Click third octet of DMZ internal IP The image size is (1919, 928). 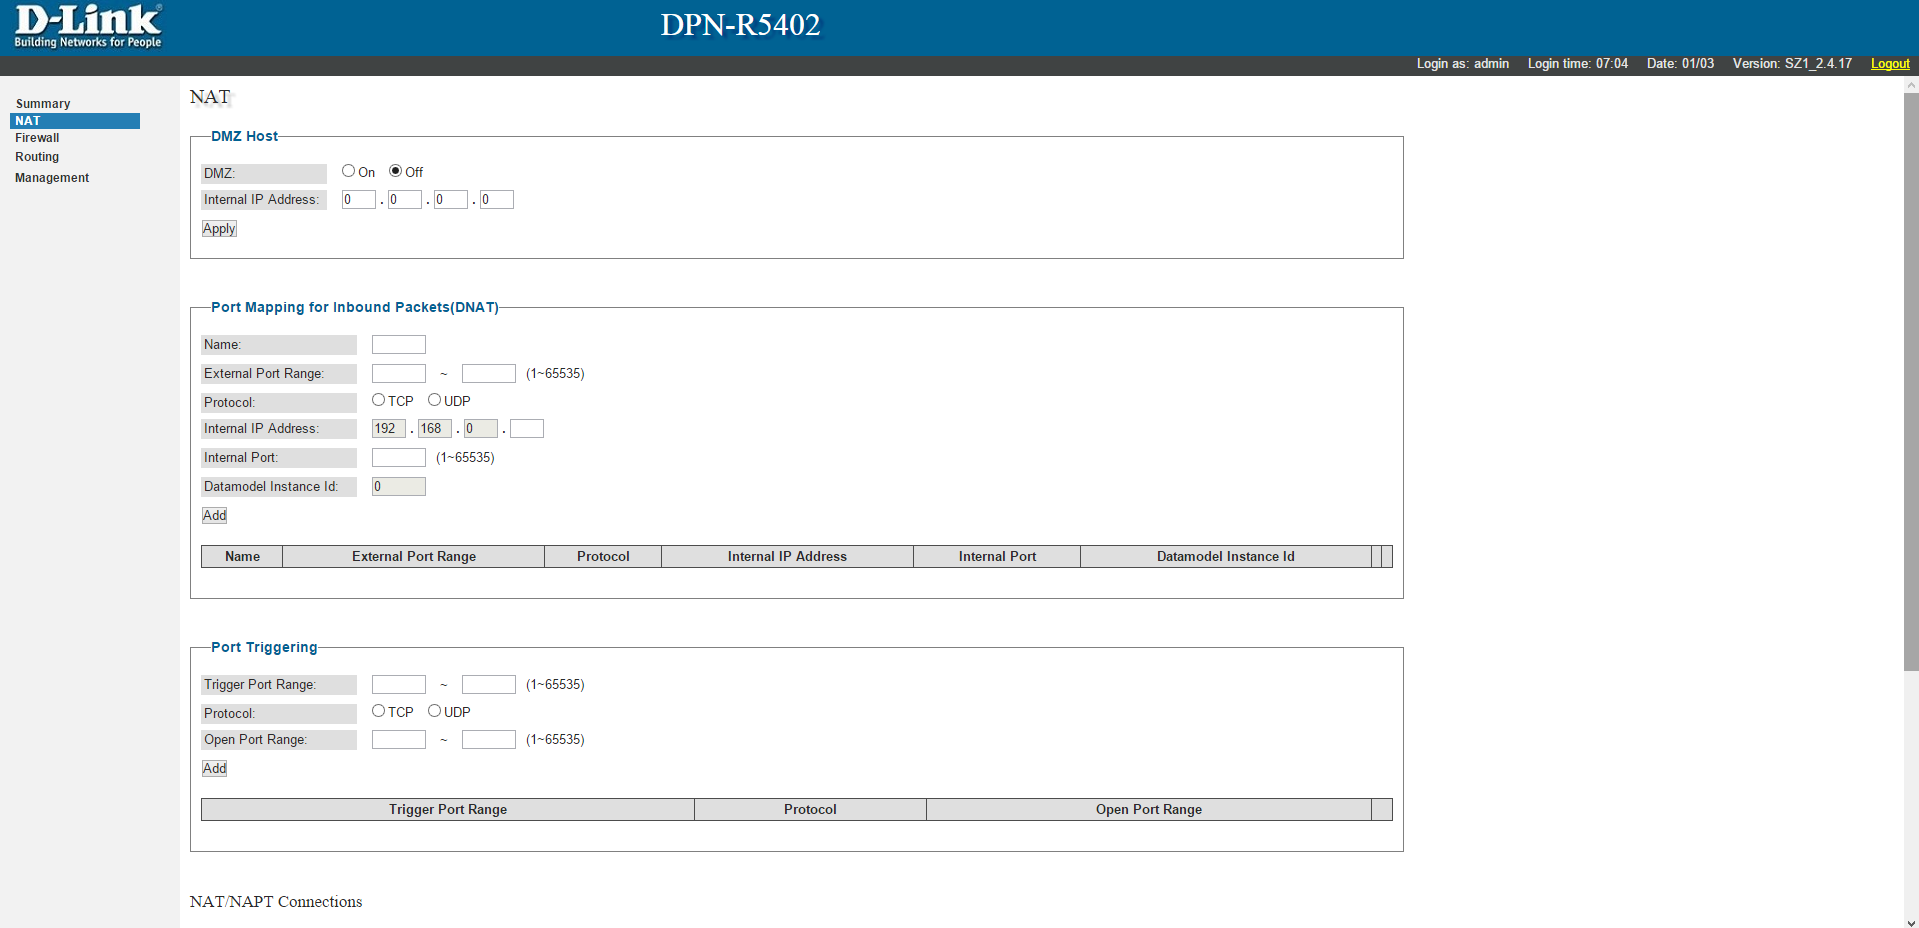point(450,200)
